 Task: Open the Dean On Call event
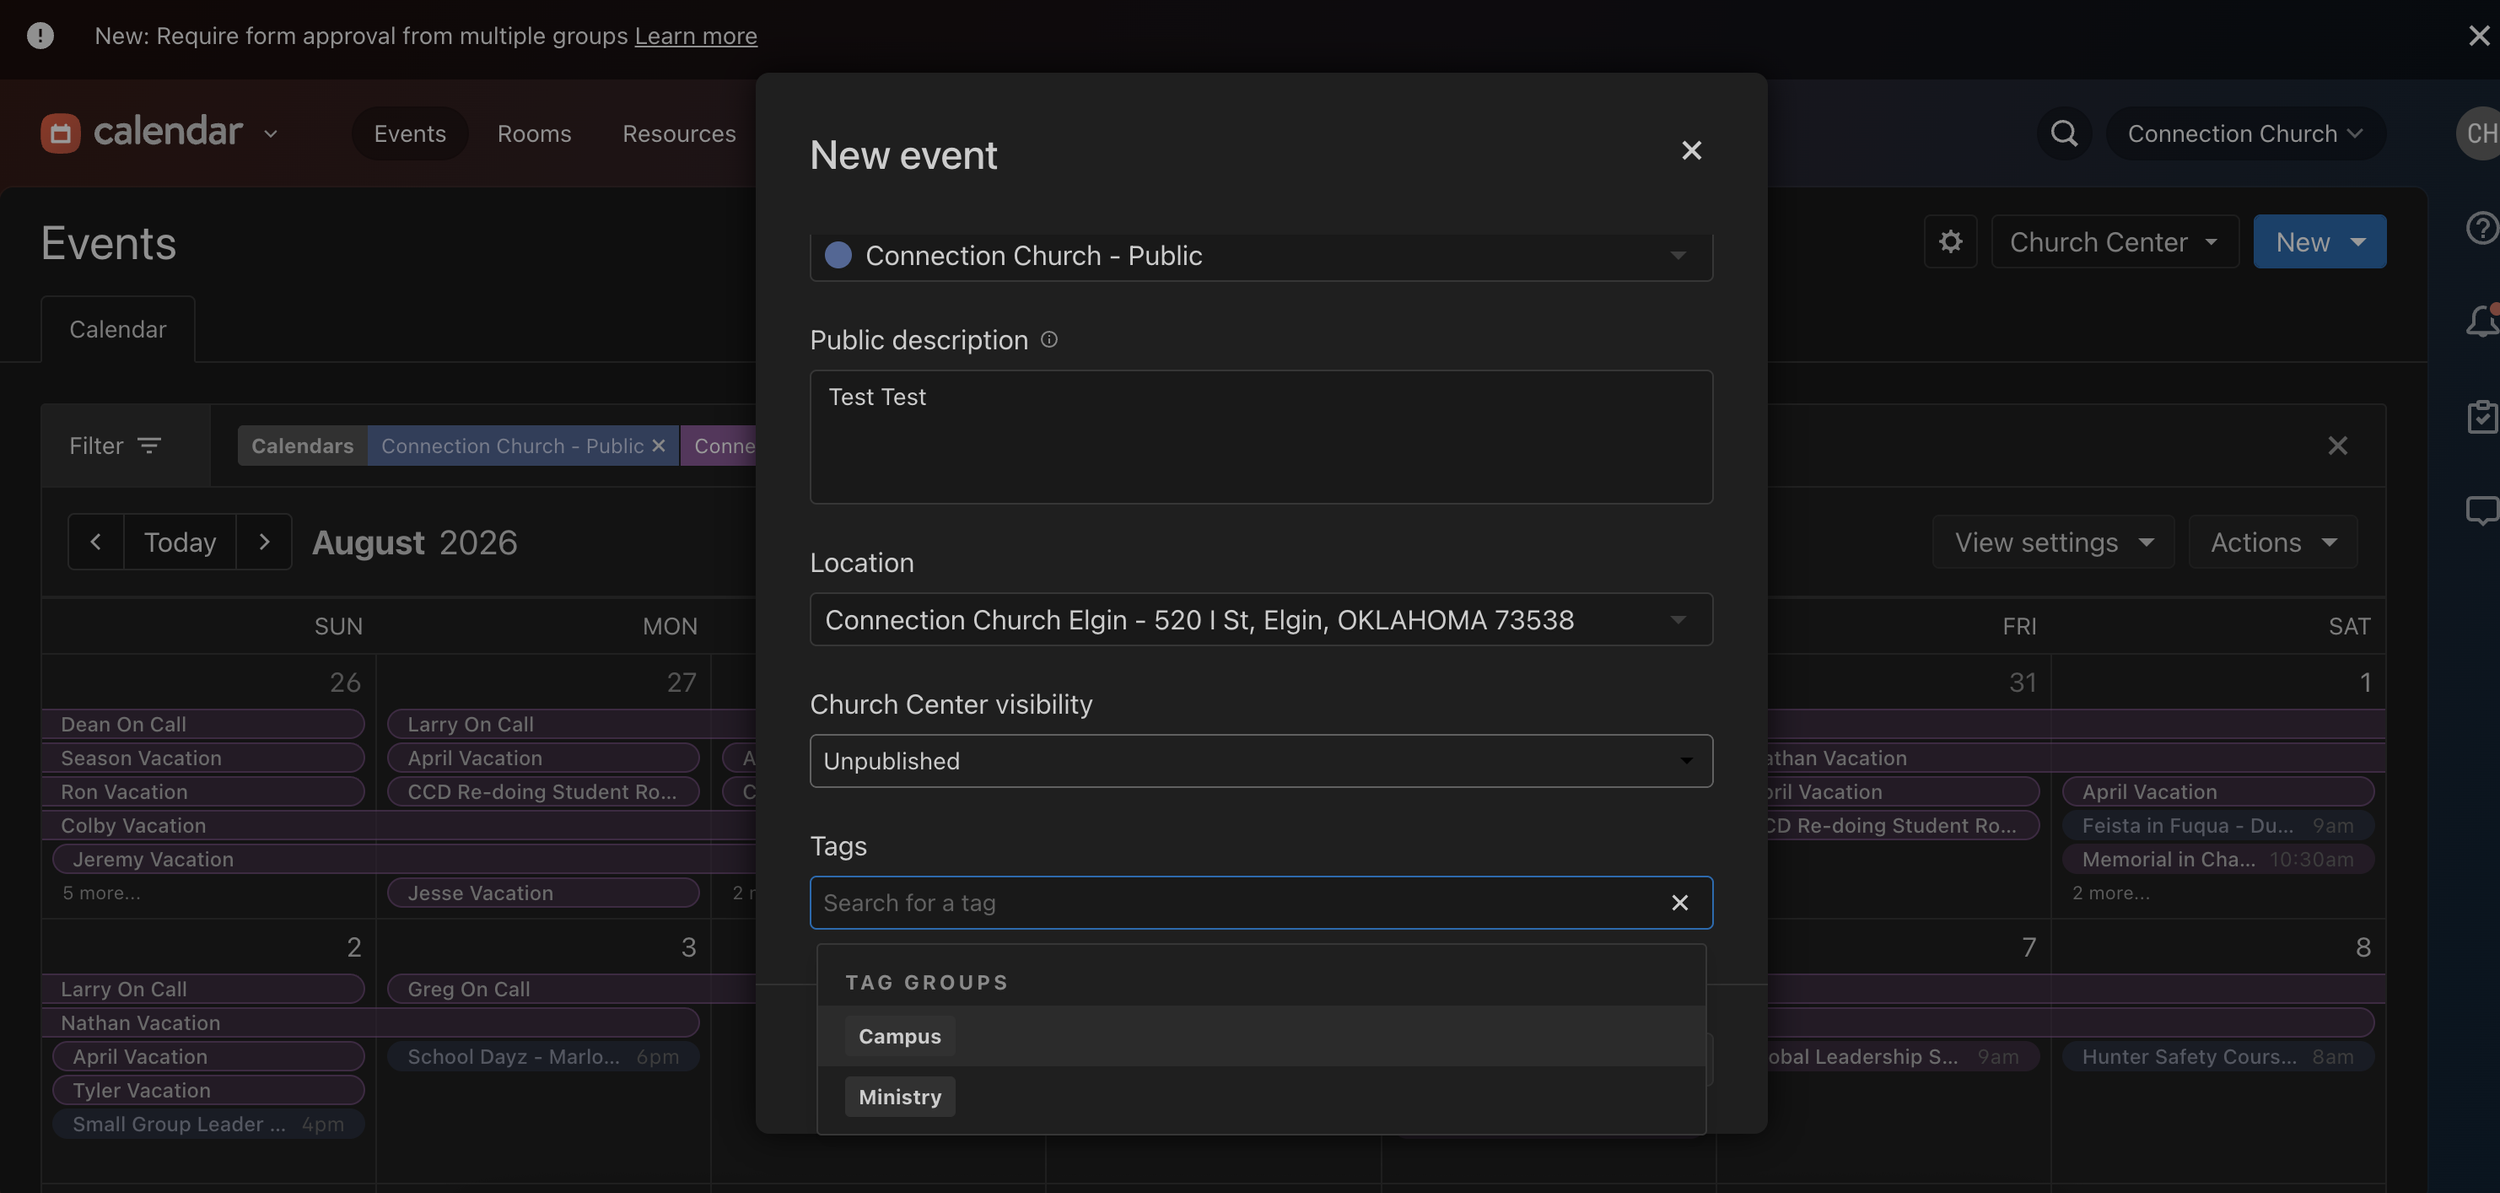203,724
